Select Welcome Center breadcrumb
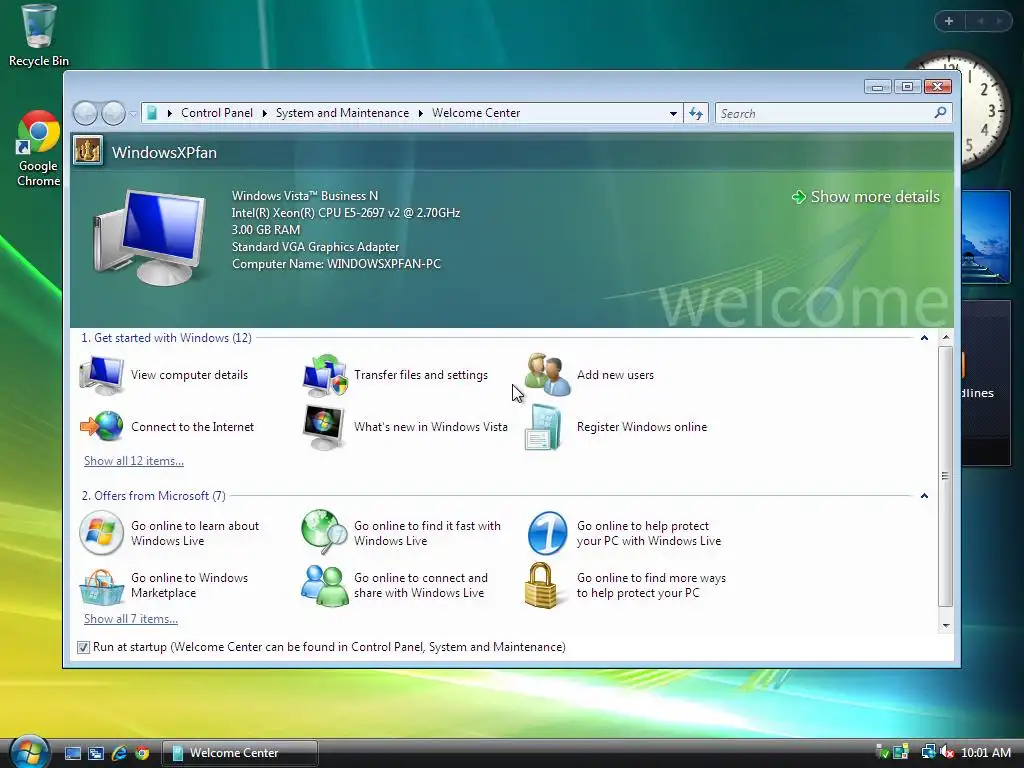The width and height of the screenshot is (1024, 768). coord(476,113)
